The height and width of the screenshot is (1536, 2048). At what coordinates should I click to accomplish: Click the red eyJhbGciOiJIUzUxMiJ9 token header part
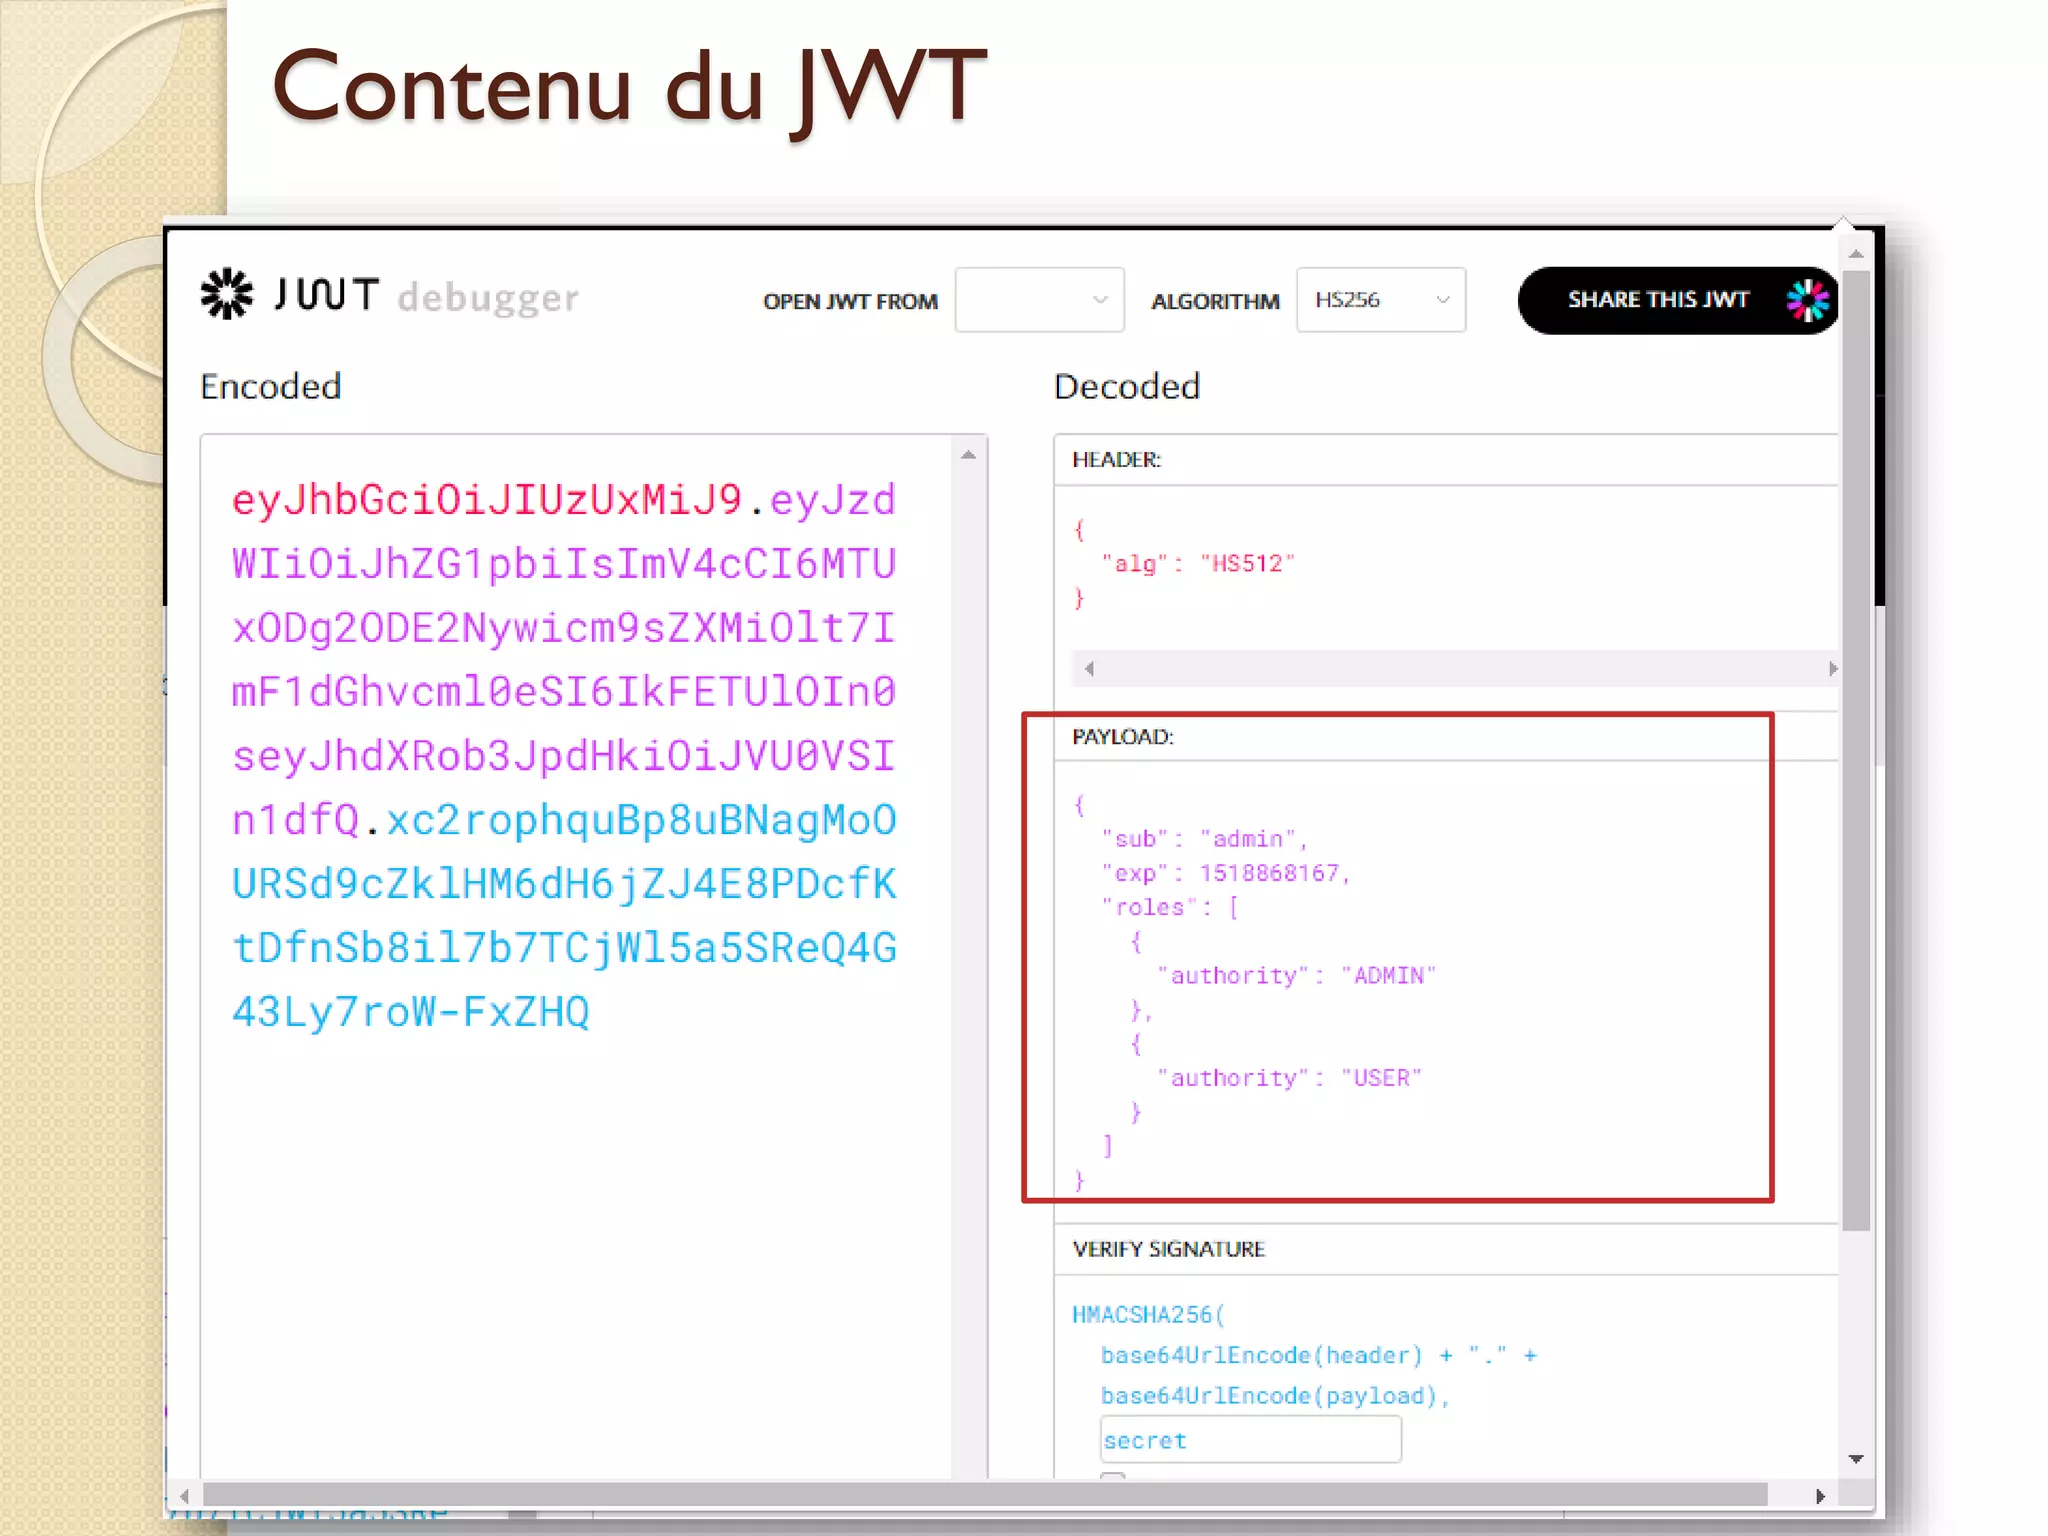coord(487,499)
